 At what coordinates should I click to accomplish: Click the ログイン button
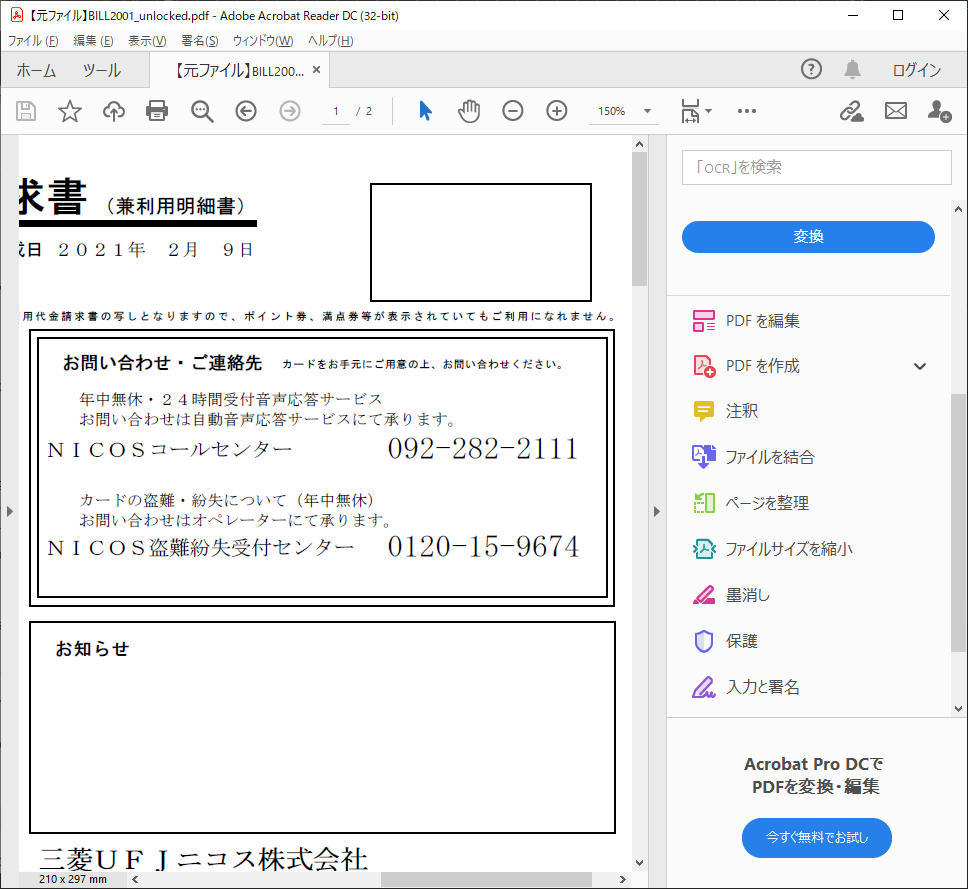917,70
